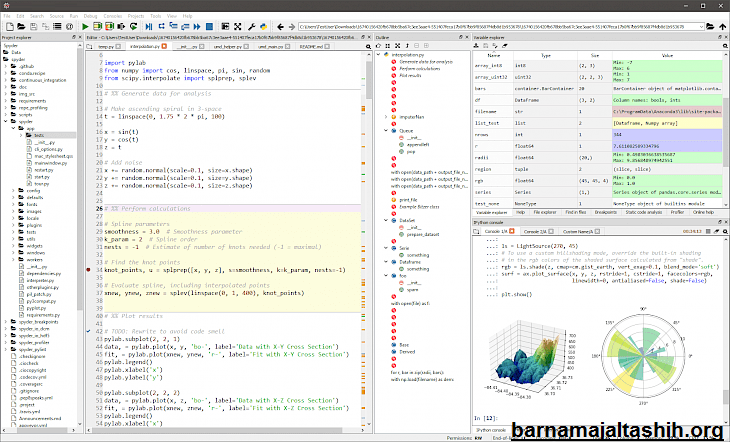Expand imputerNan item in Outline
Screen dimensions: 730x442
386,117
